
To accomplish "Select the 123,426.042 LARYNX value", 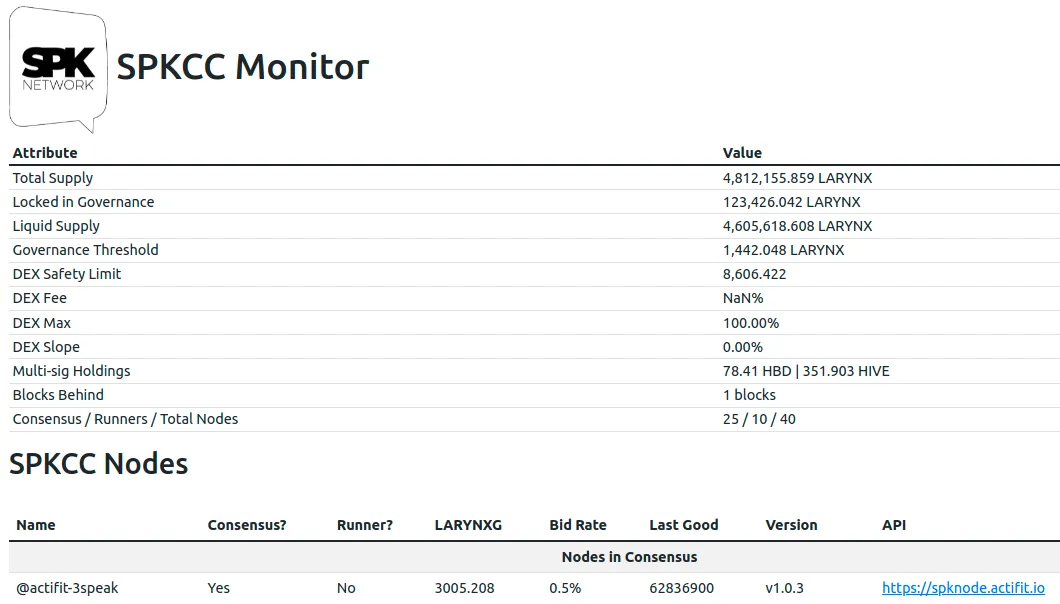I will (792, 202).
